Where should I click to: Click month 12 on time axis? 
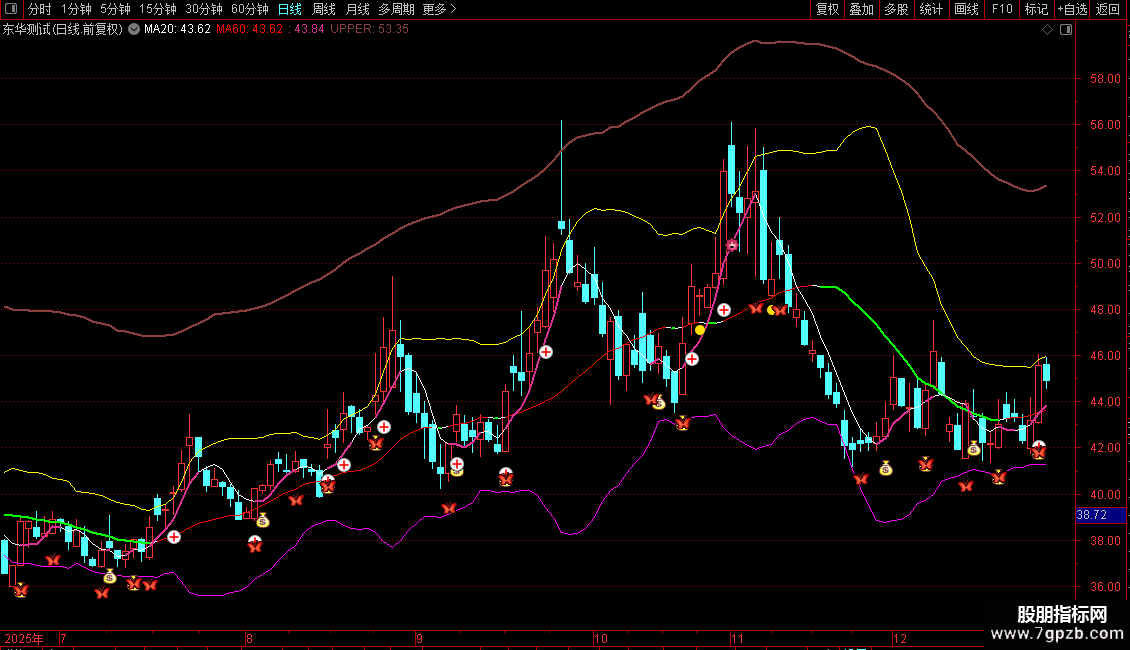[899, 638]
